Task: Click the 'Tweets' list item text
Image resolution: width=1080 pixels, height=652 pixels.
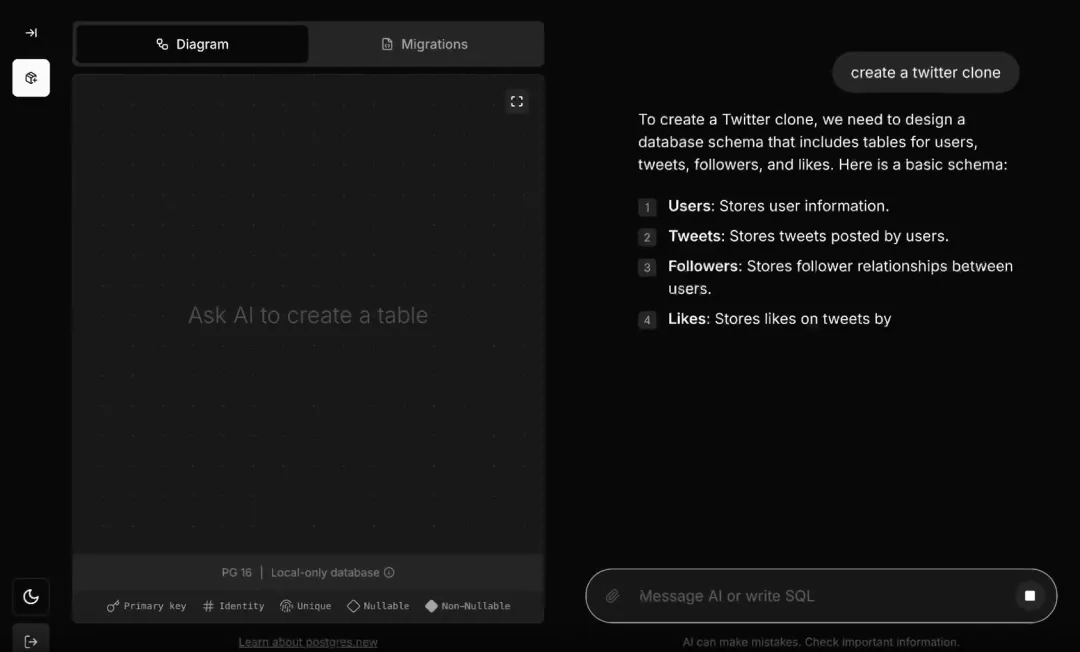Action: 808,236
